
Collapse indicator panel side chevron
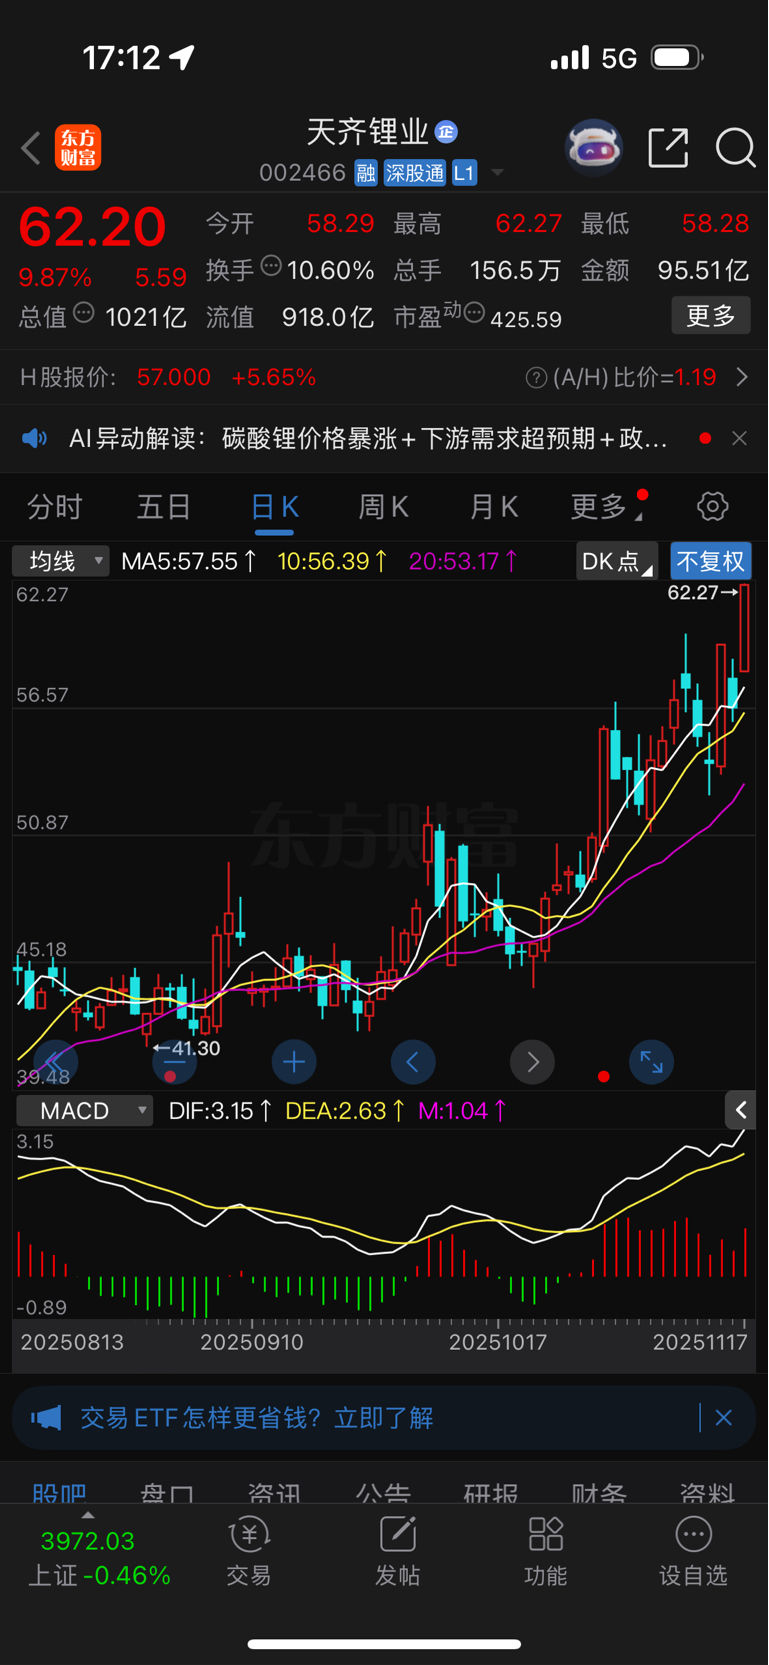tap(740, 1110)
